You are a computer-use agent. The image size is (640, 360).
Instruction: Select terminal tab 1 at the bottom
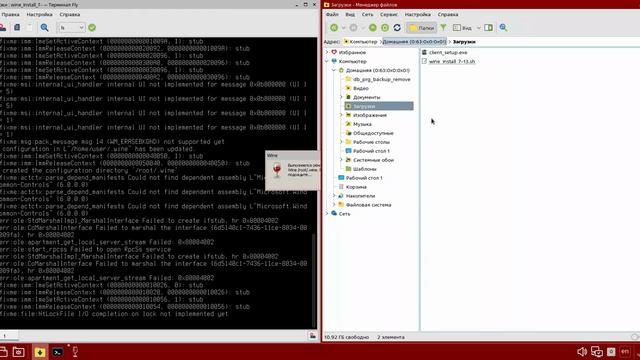pos(9,336)
